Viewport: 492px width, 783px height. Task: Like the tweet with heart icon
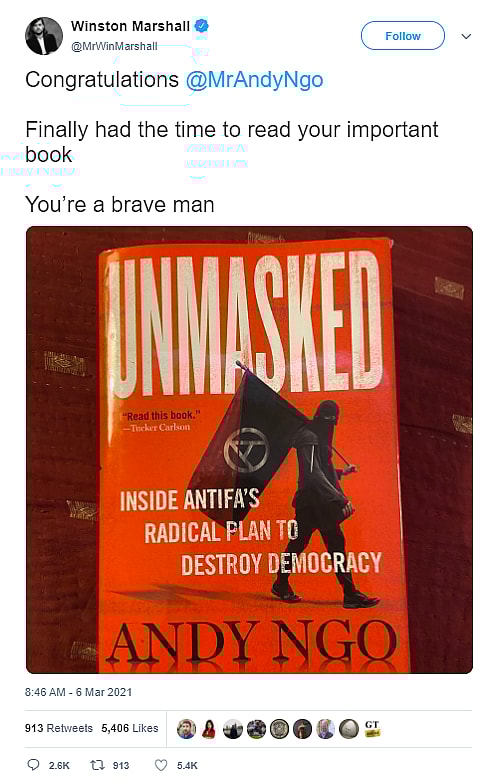(161, 765)
